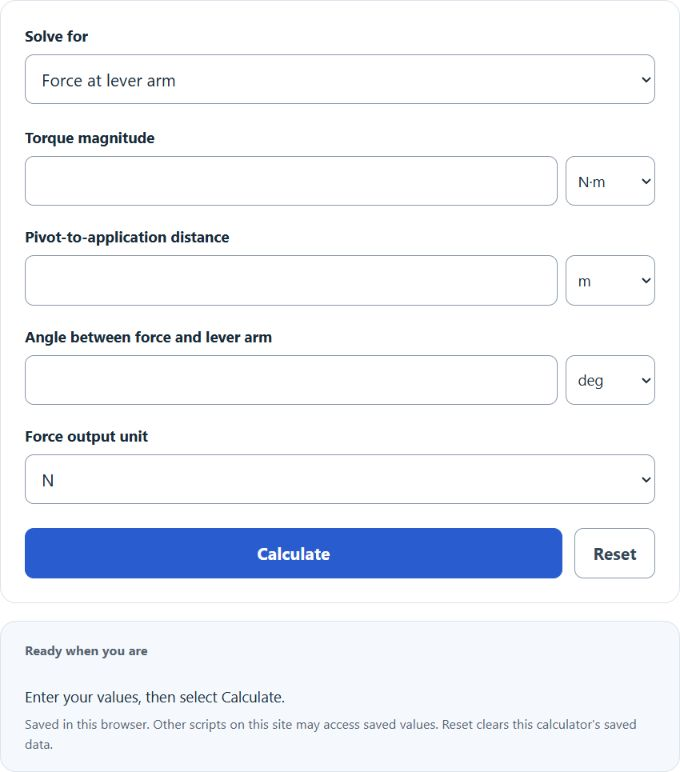Viewport: 680px width, 772px height.
Task: Click the 'Force output unit' label
Action: click(x=86, y=437)
